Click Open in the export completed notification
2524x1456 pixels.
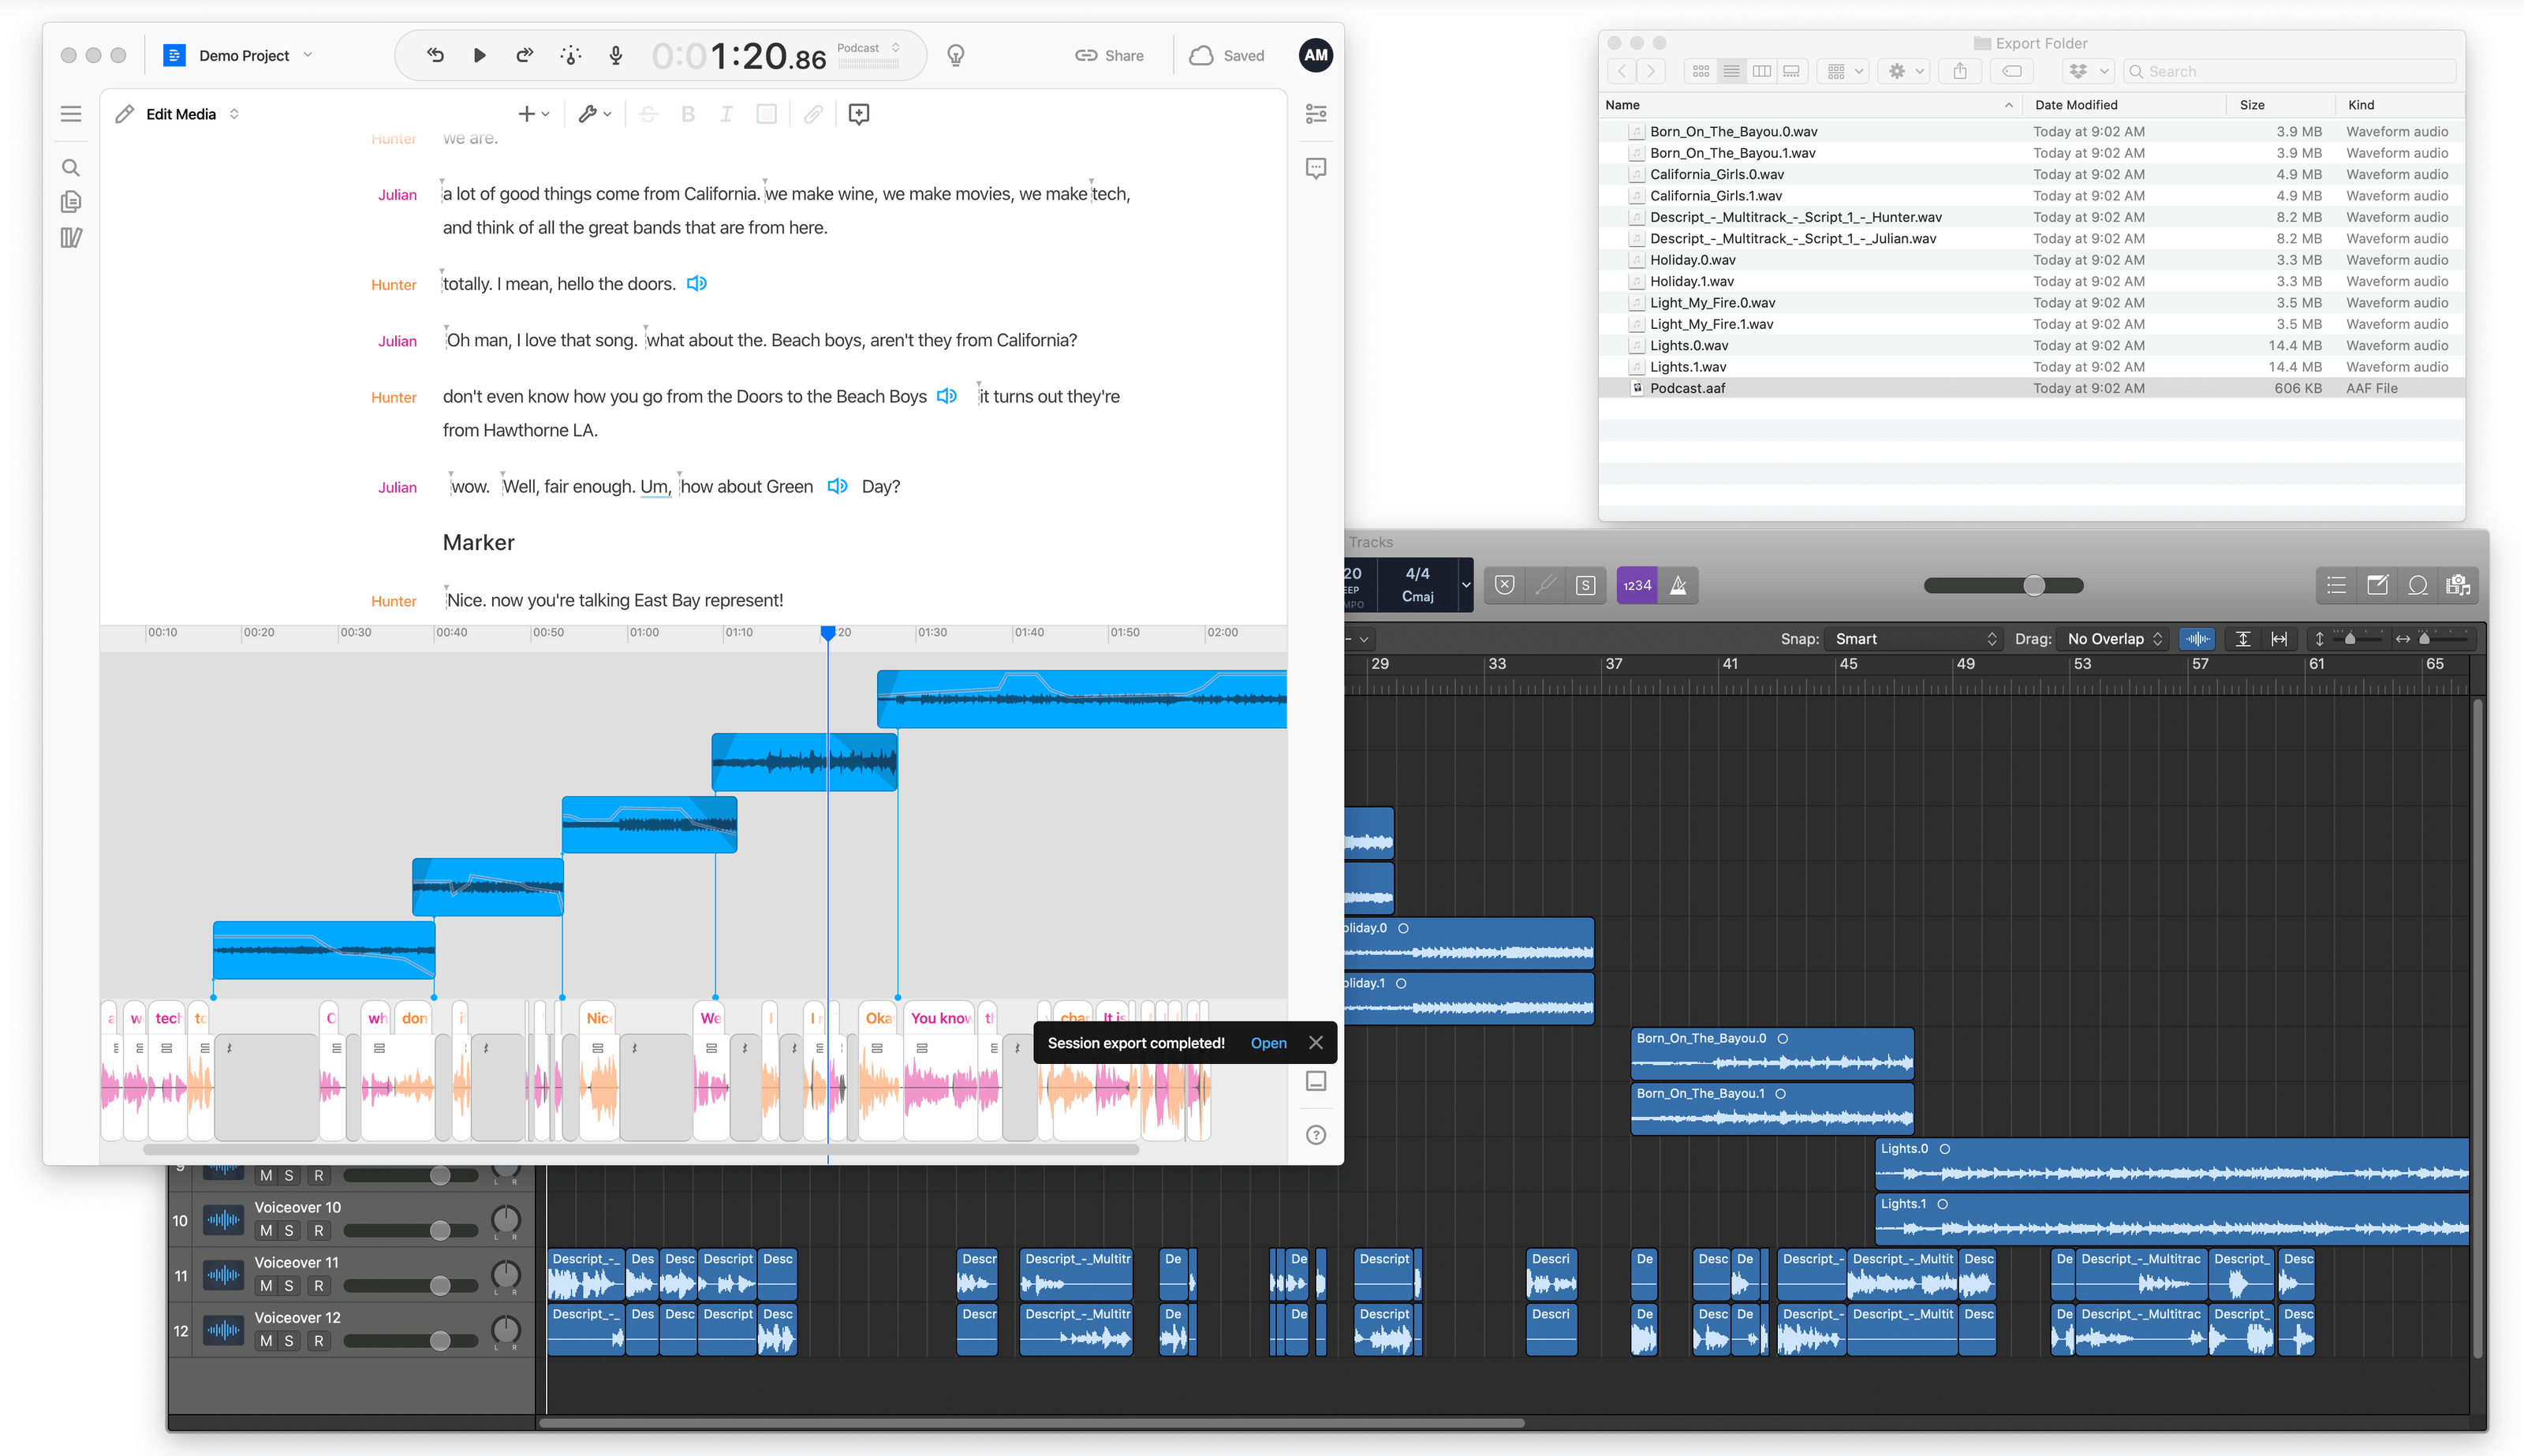1268,1042
